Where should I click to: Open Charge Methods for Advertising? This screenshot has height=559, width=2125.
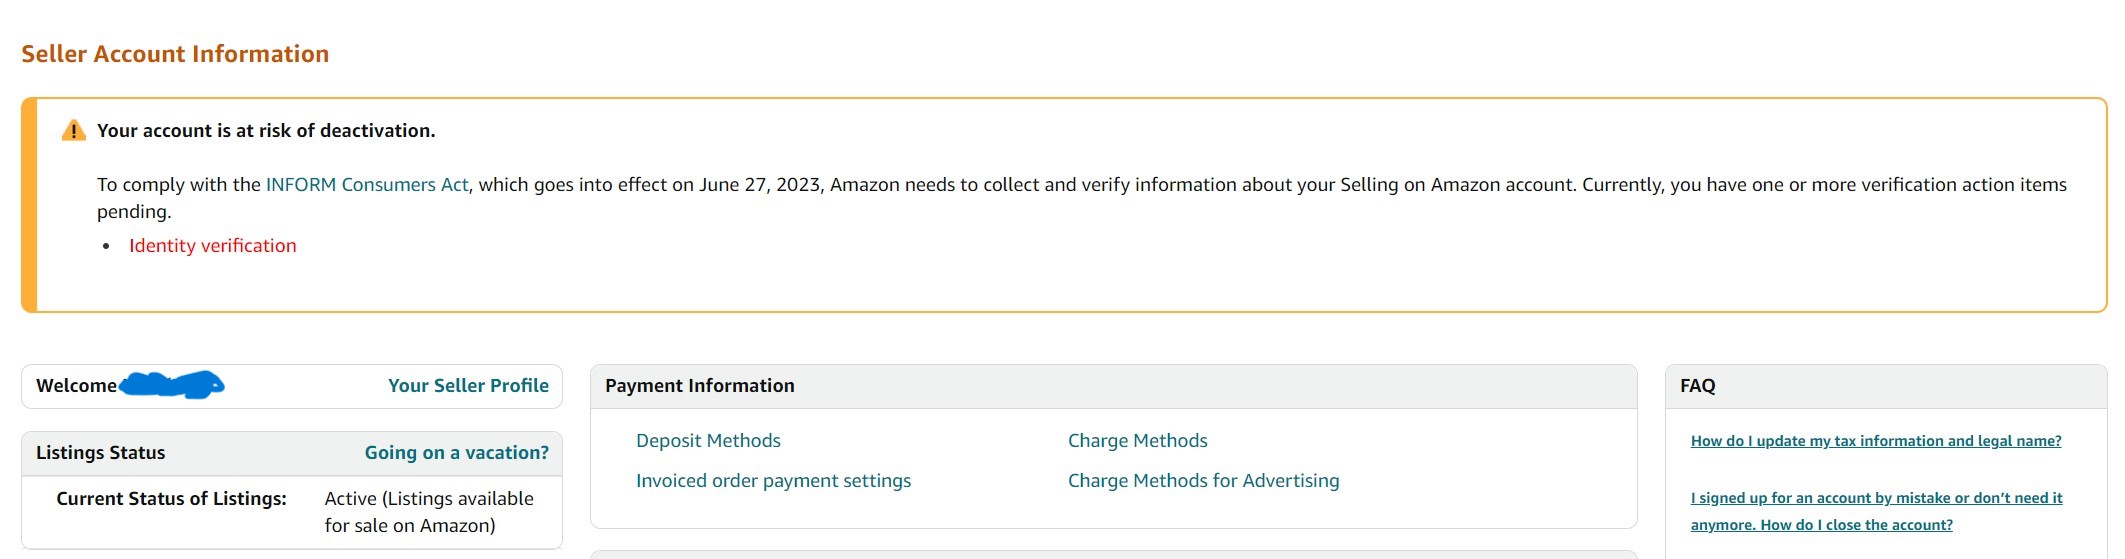coord(1204,481)
